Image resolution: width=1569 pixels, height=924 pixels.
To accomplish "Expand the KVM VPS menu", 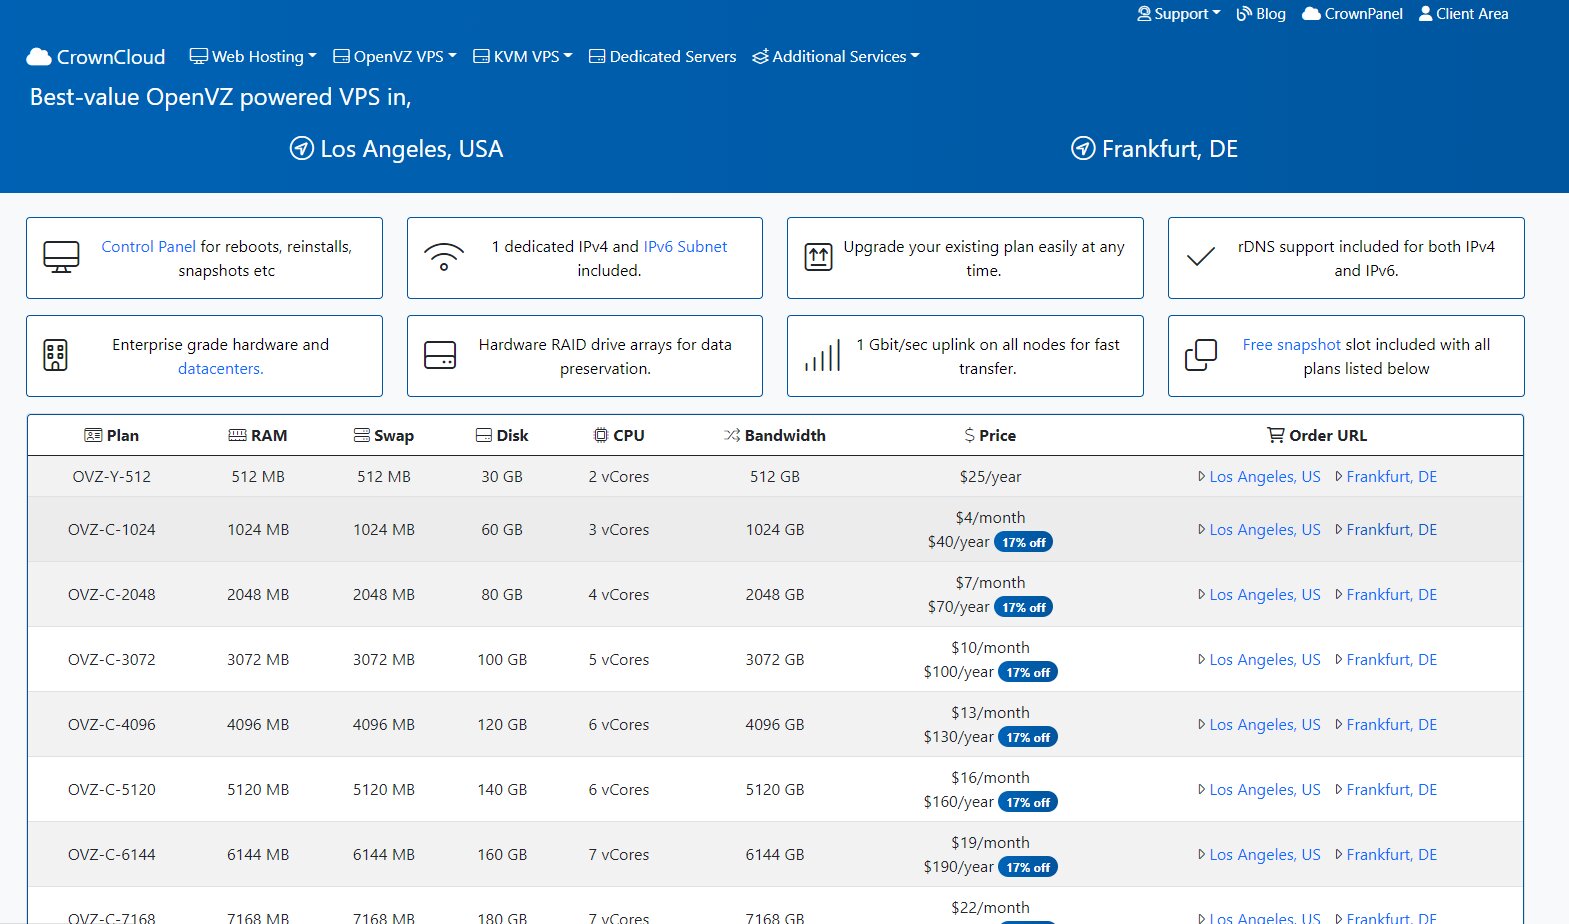I will (x=522, y=57).
